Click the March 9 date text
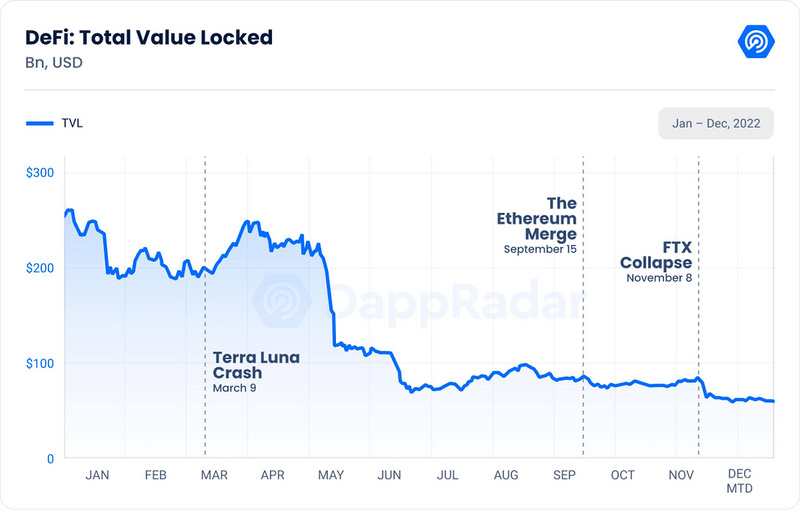The width and height of the screenshot is (800, 510). pyautogui.click(x=234, y=388)
